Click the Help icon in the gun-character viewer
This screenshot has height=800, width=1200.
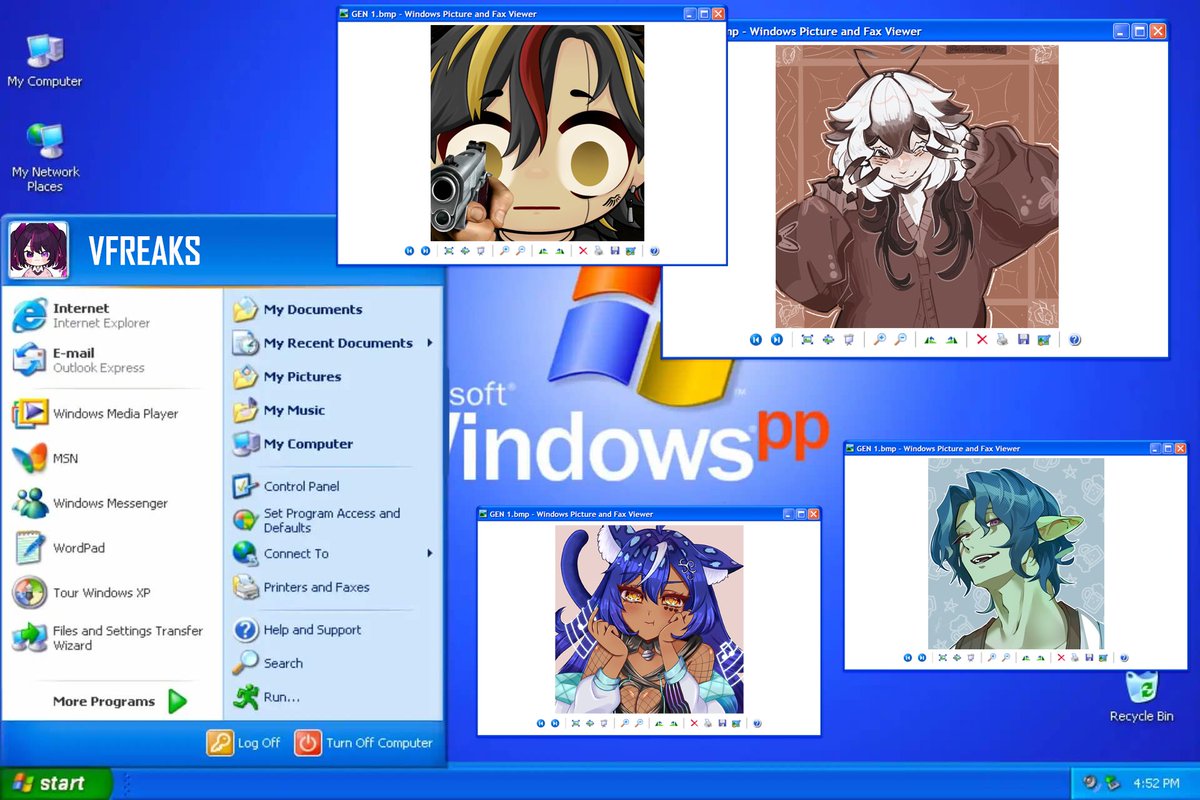pyautogui.click(x=655, y=251)
